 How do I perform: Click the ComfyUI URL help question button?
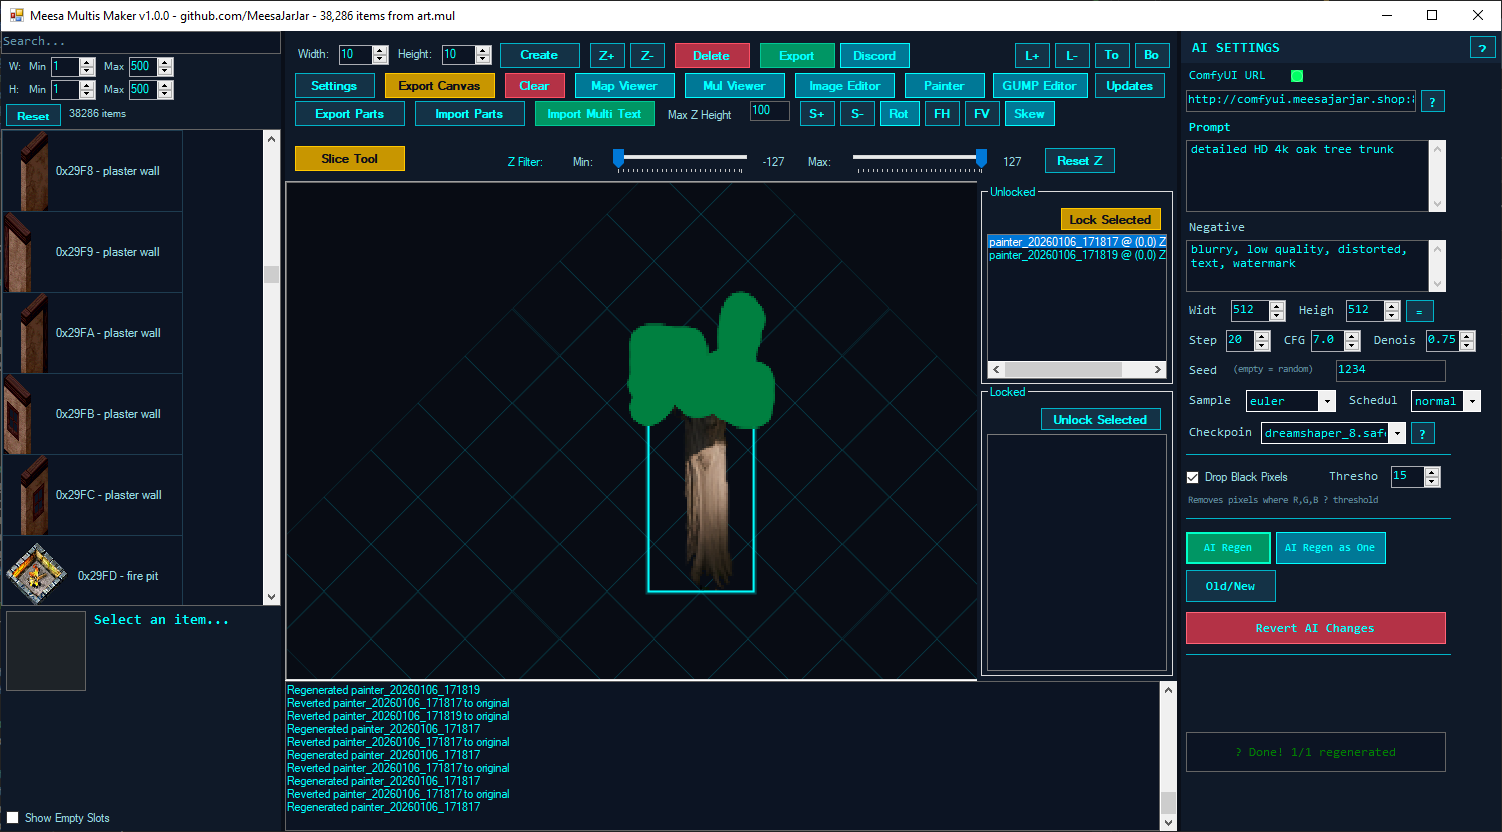1432,101
